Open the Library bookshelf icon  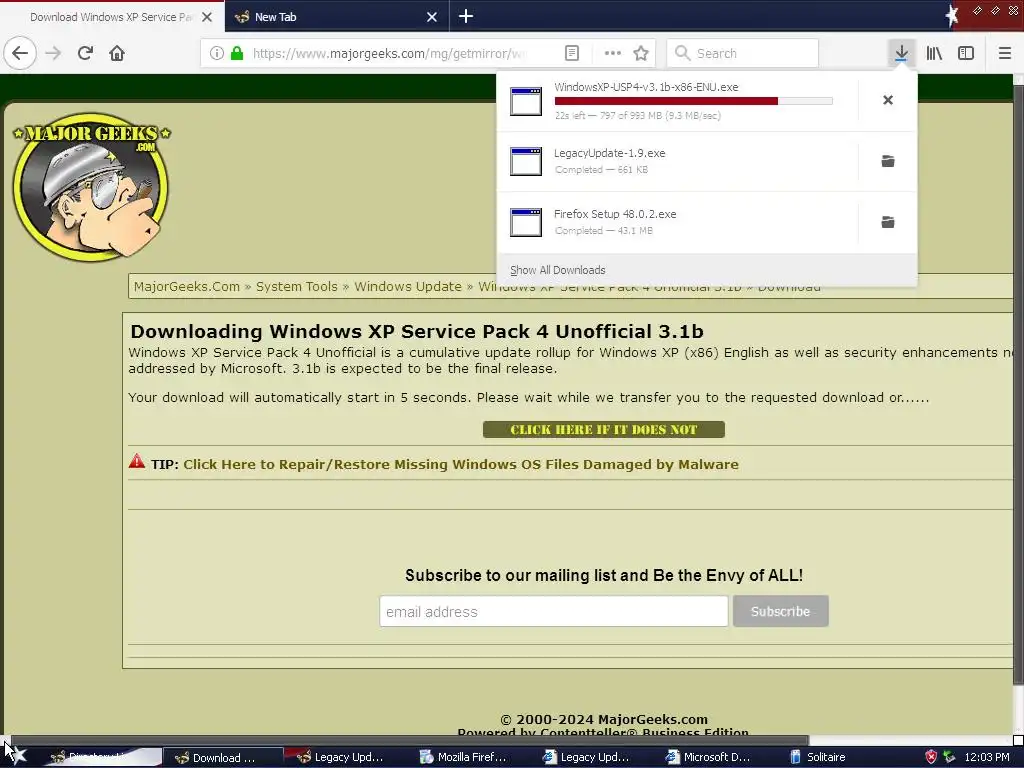(934, 53)
